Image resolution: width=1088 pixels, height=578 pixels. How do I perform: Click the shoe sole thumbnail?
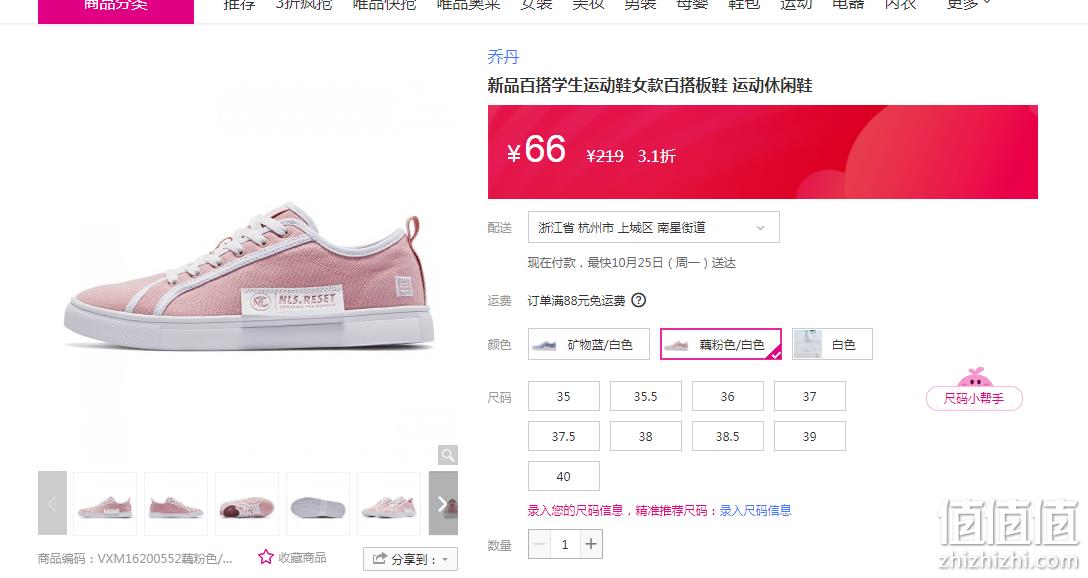tap(318, 504)
